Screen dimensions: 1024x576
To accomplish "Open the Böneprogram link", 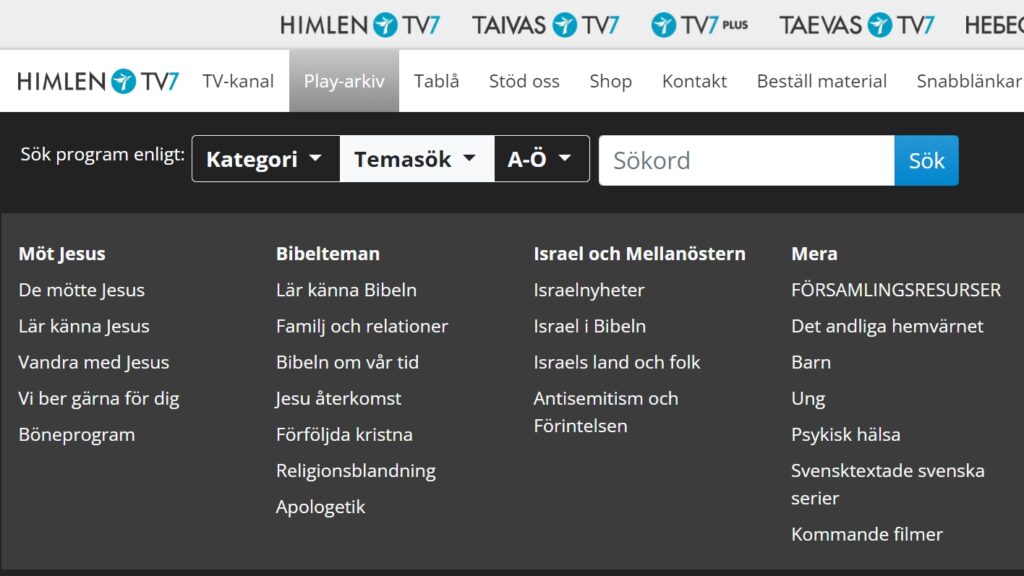I will click(x=77, y=434).
